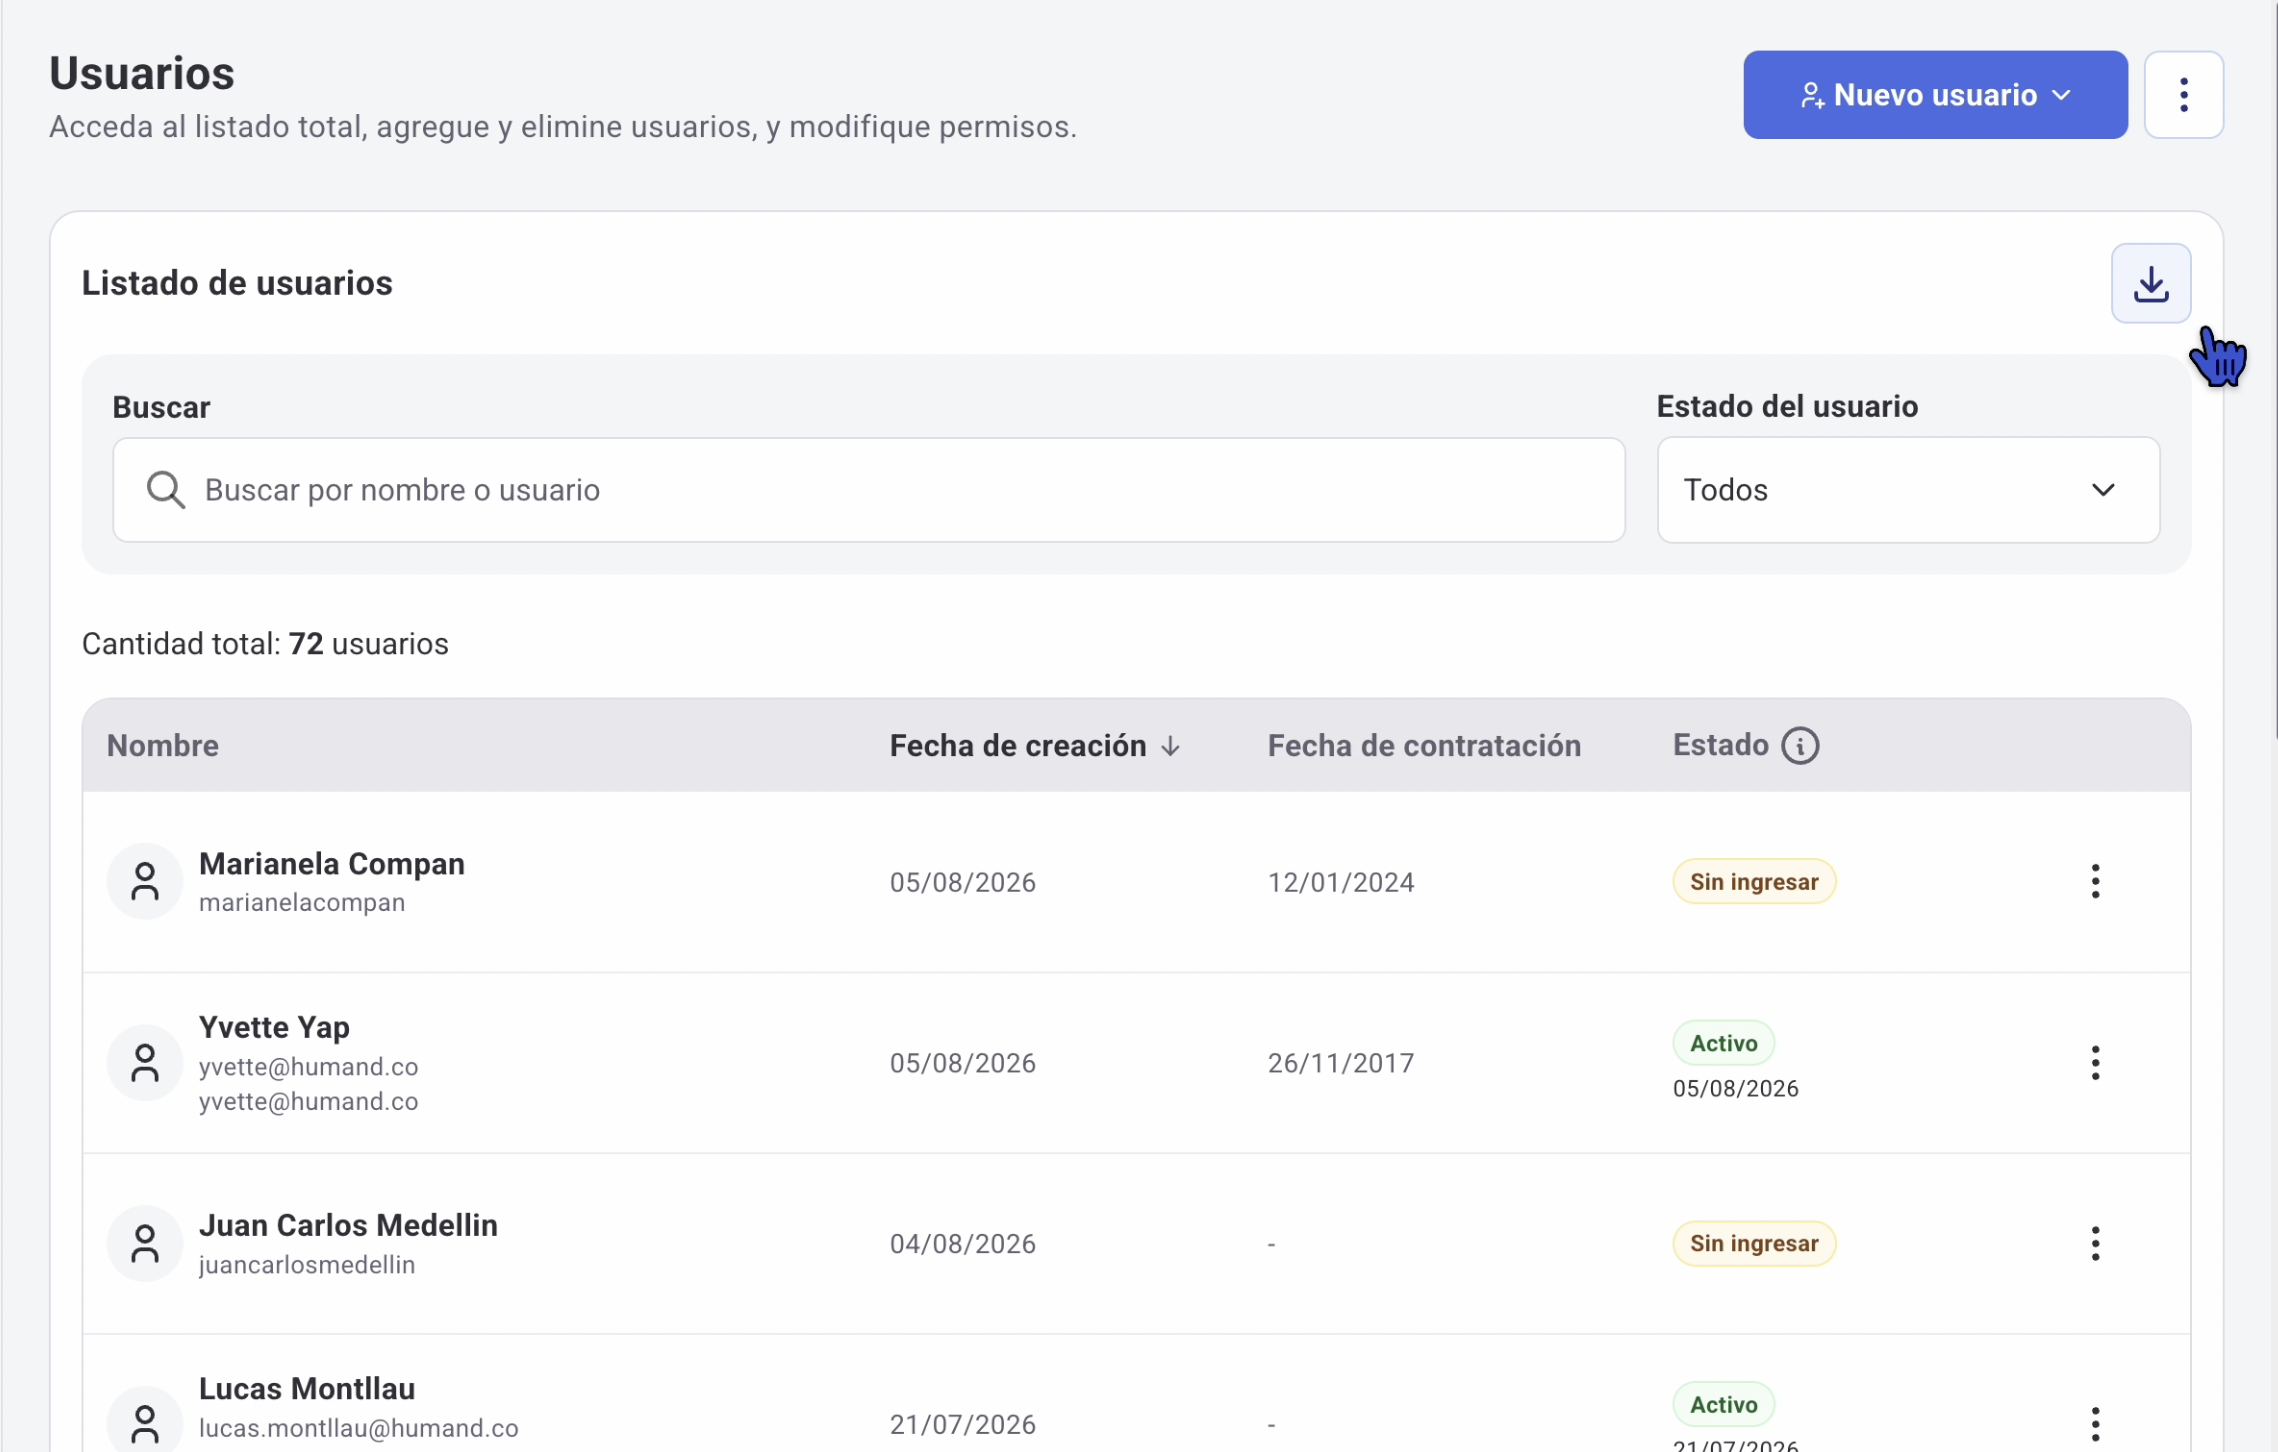Click the name Lucas Montllau
Image resolution: width=2278 pixels, height=1452 pixels.
click(307, 1389)
